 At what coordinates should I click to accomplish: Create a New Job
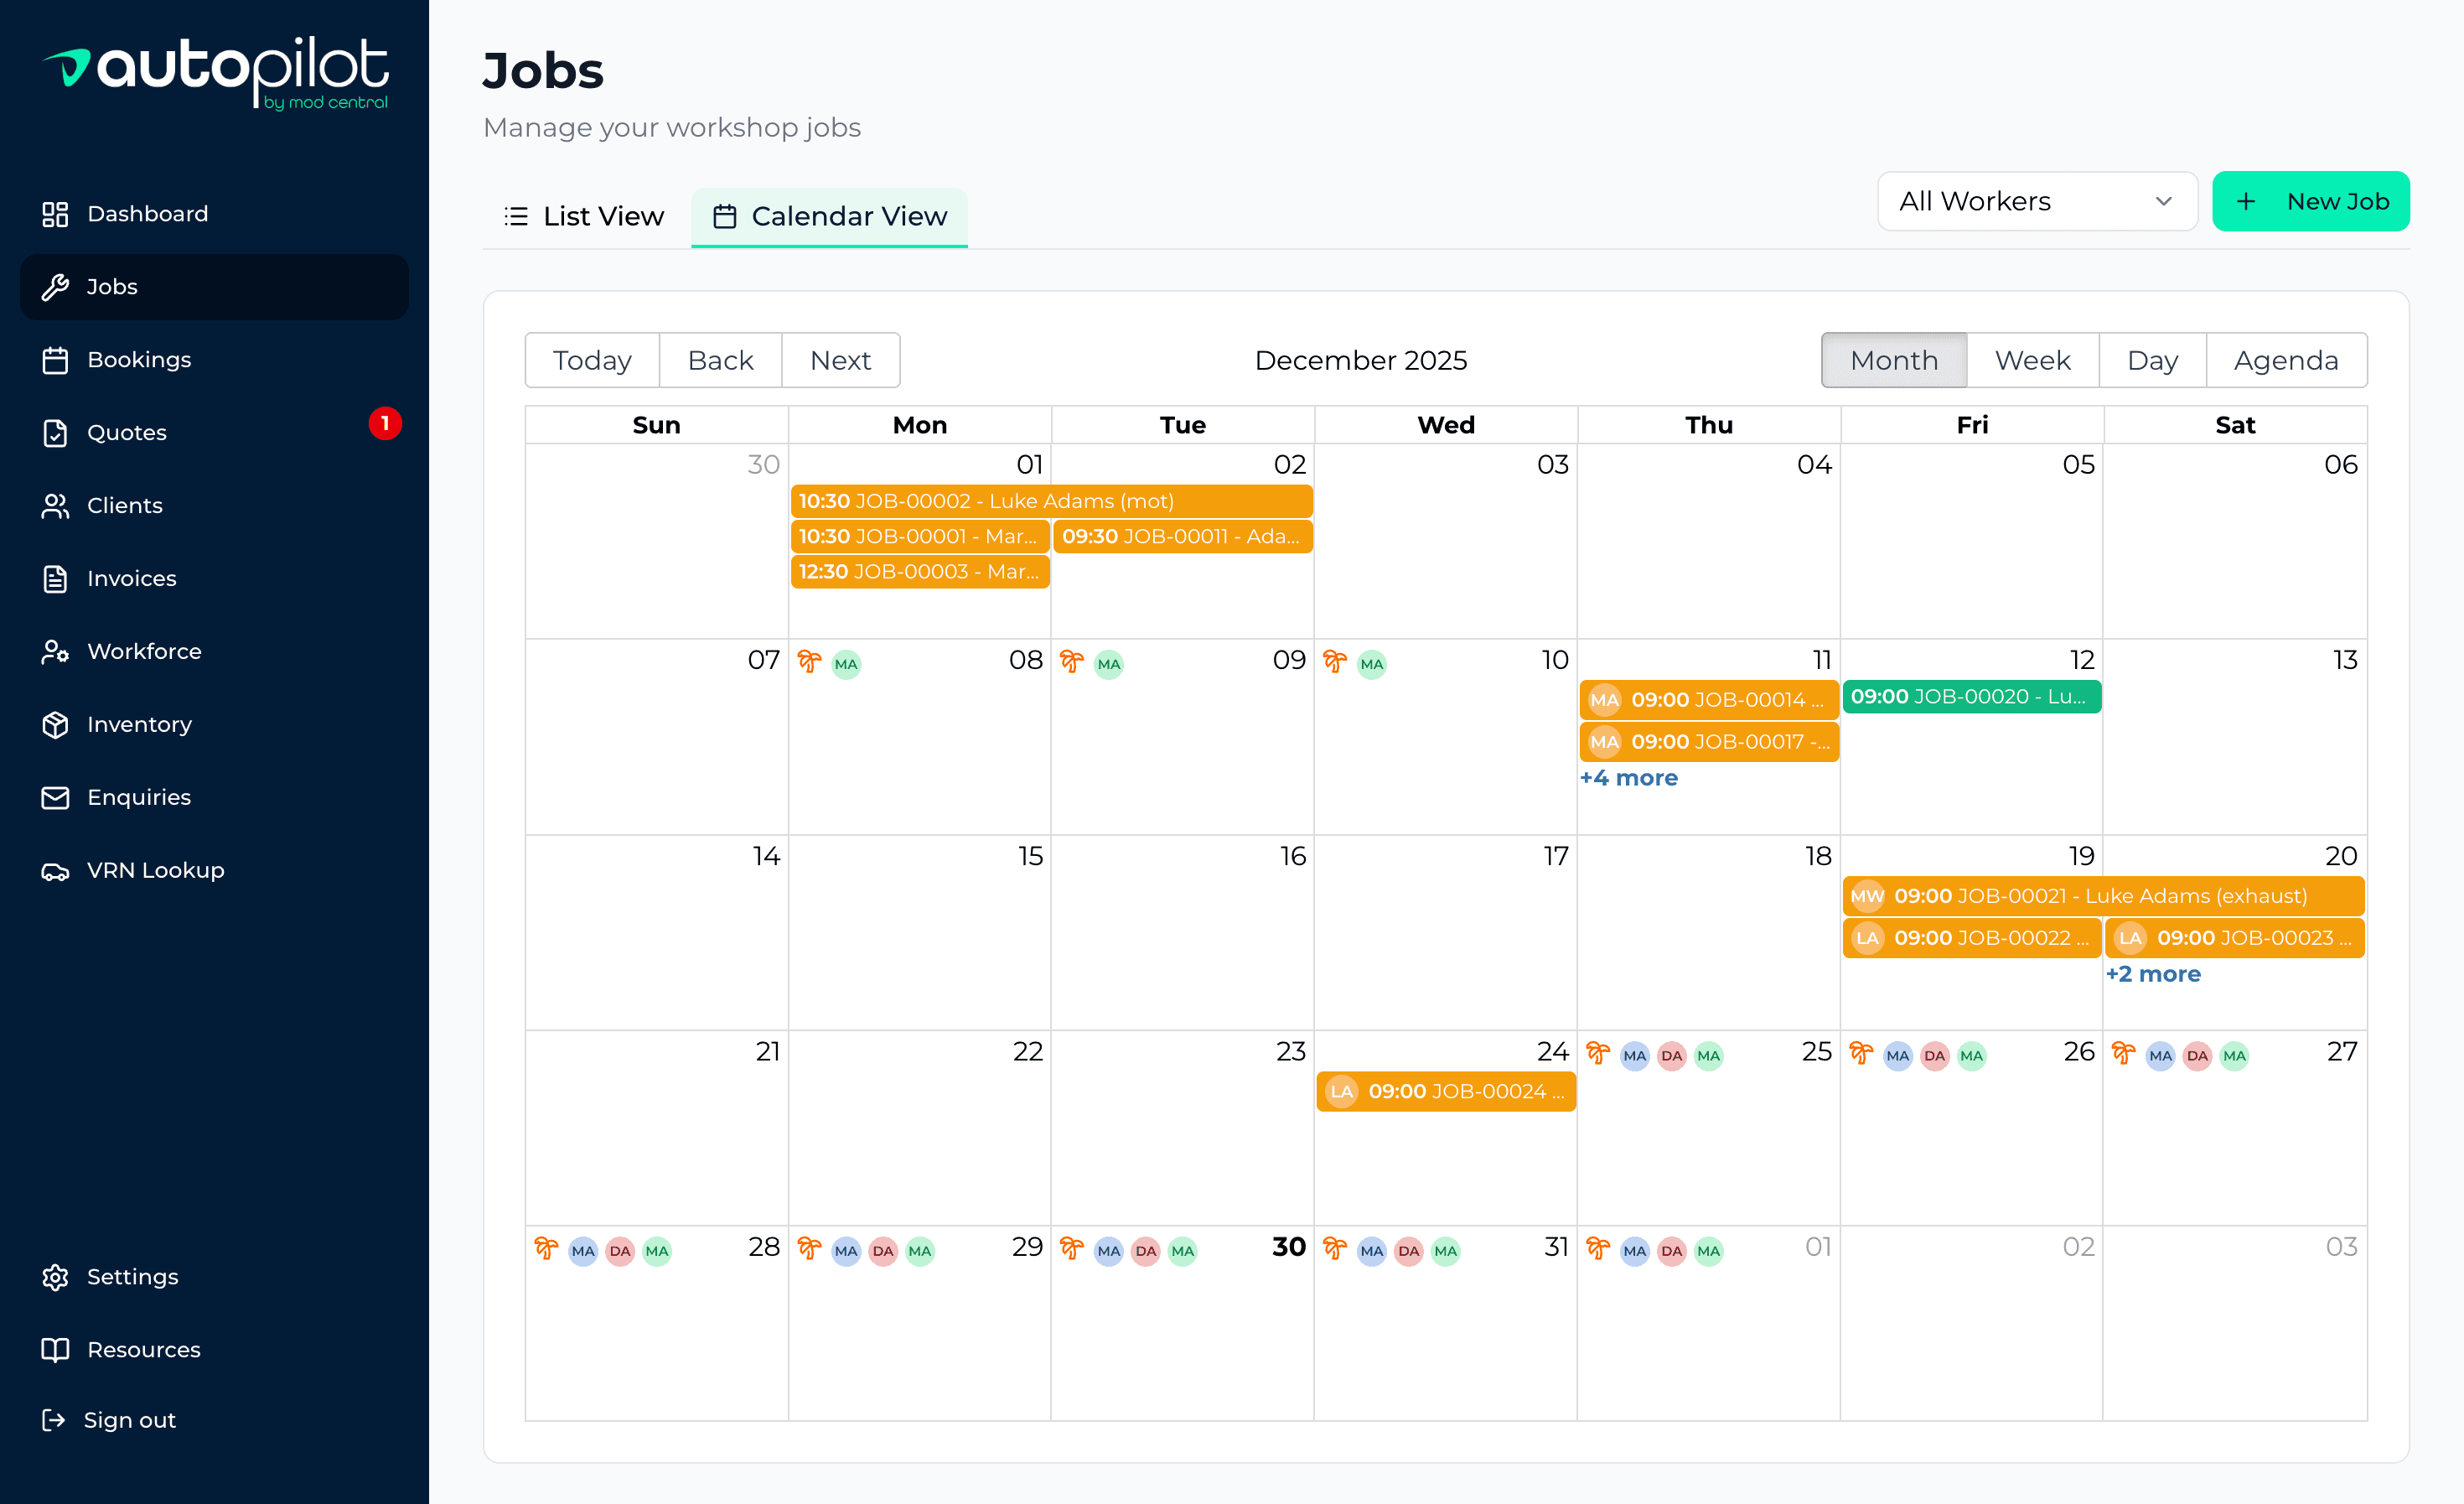click(2311, 201)
